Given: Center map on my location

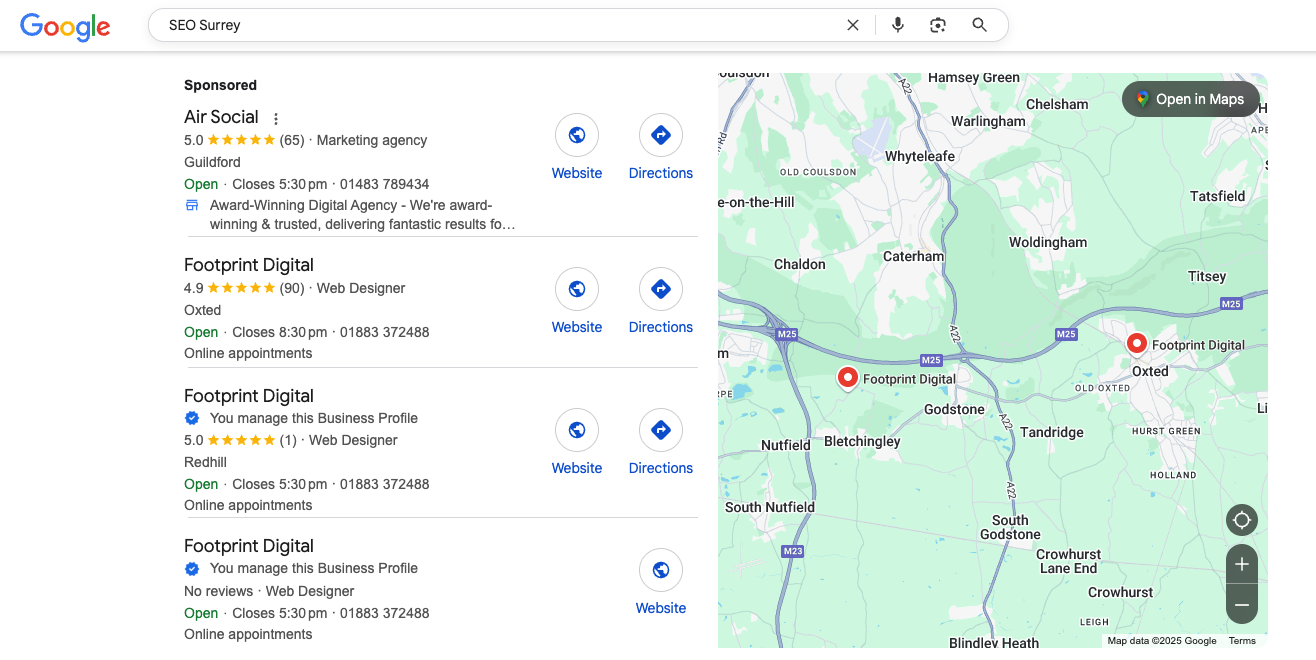Looking at the screenshot, I should (1242, 520).
